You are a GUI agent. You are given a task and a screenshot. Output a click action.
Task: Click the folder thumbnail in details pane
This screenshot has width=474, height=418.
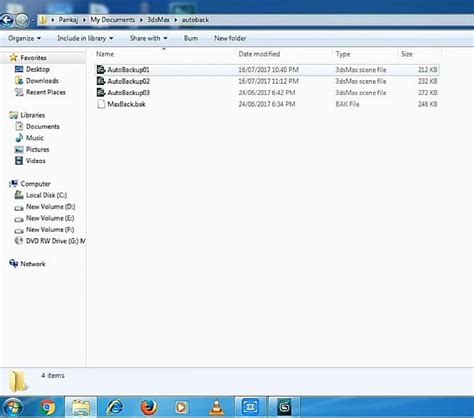18,381
